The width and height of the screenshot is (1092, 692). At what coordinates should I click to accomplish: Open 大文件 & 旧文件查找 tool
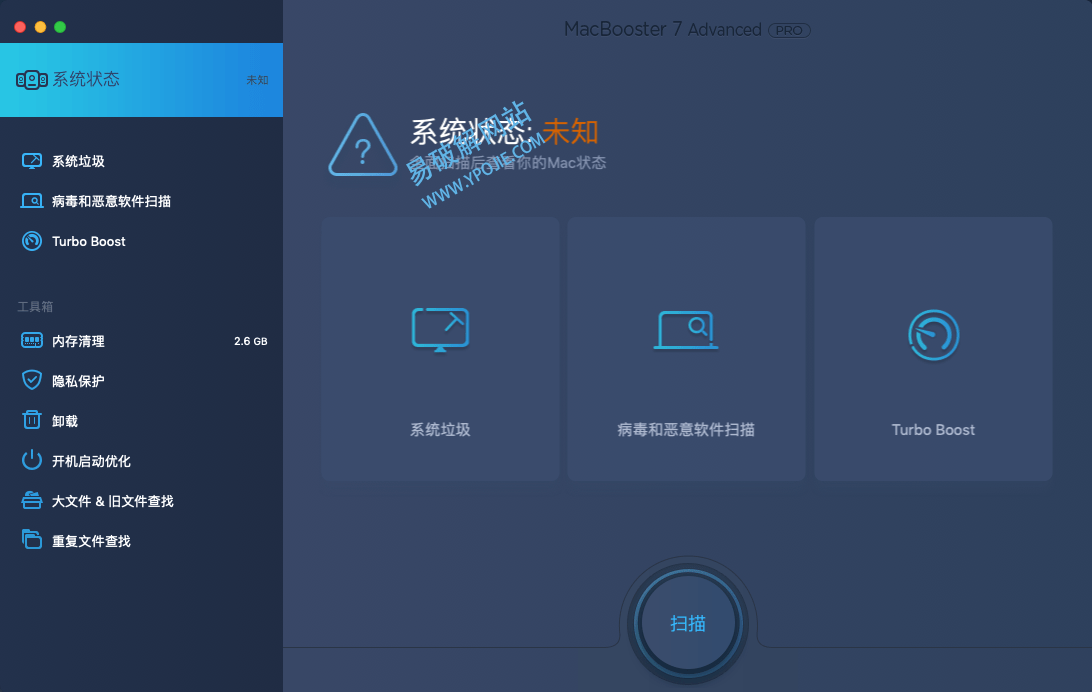pos(112,501)
